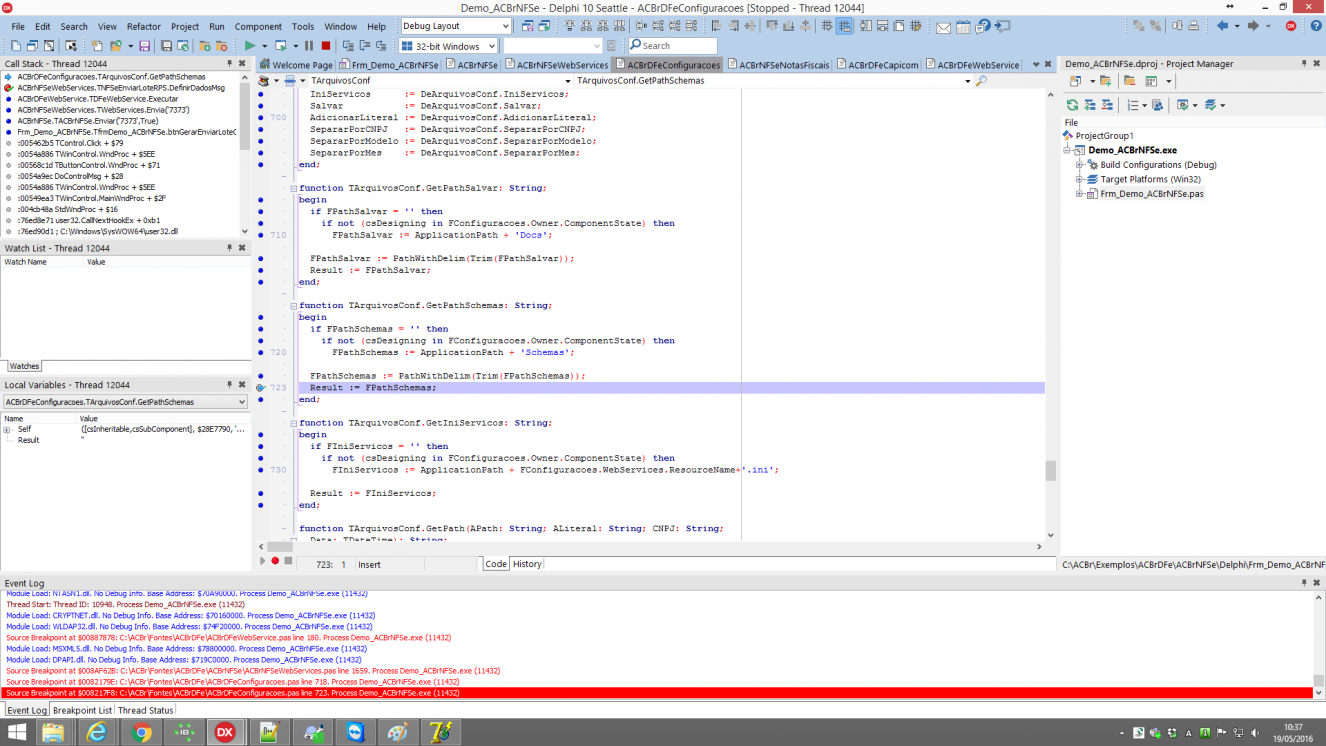This screenshot has width=1326, height=746.
Task: Open Google Chrome from the taskbar
Action: point(141,732)
